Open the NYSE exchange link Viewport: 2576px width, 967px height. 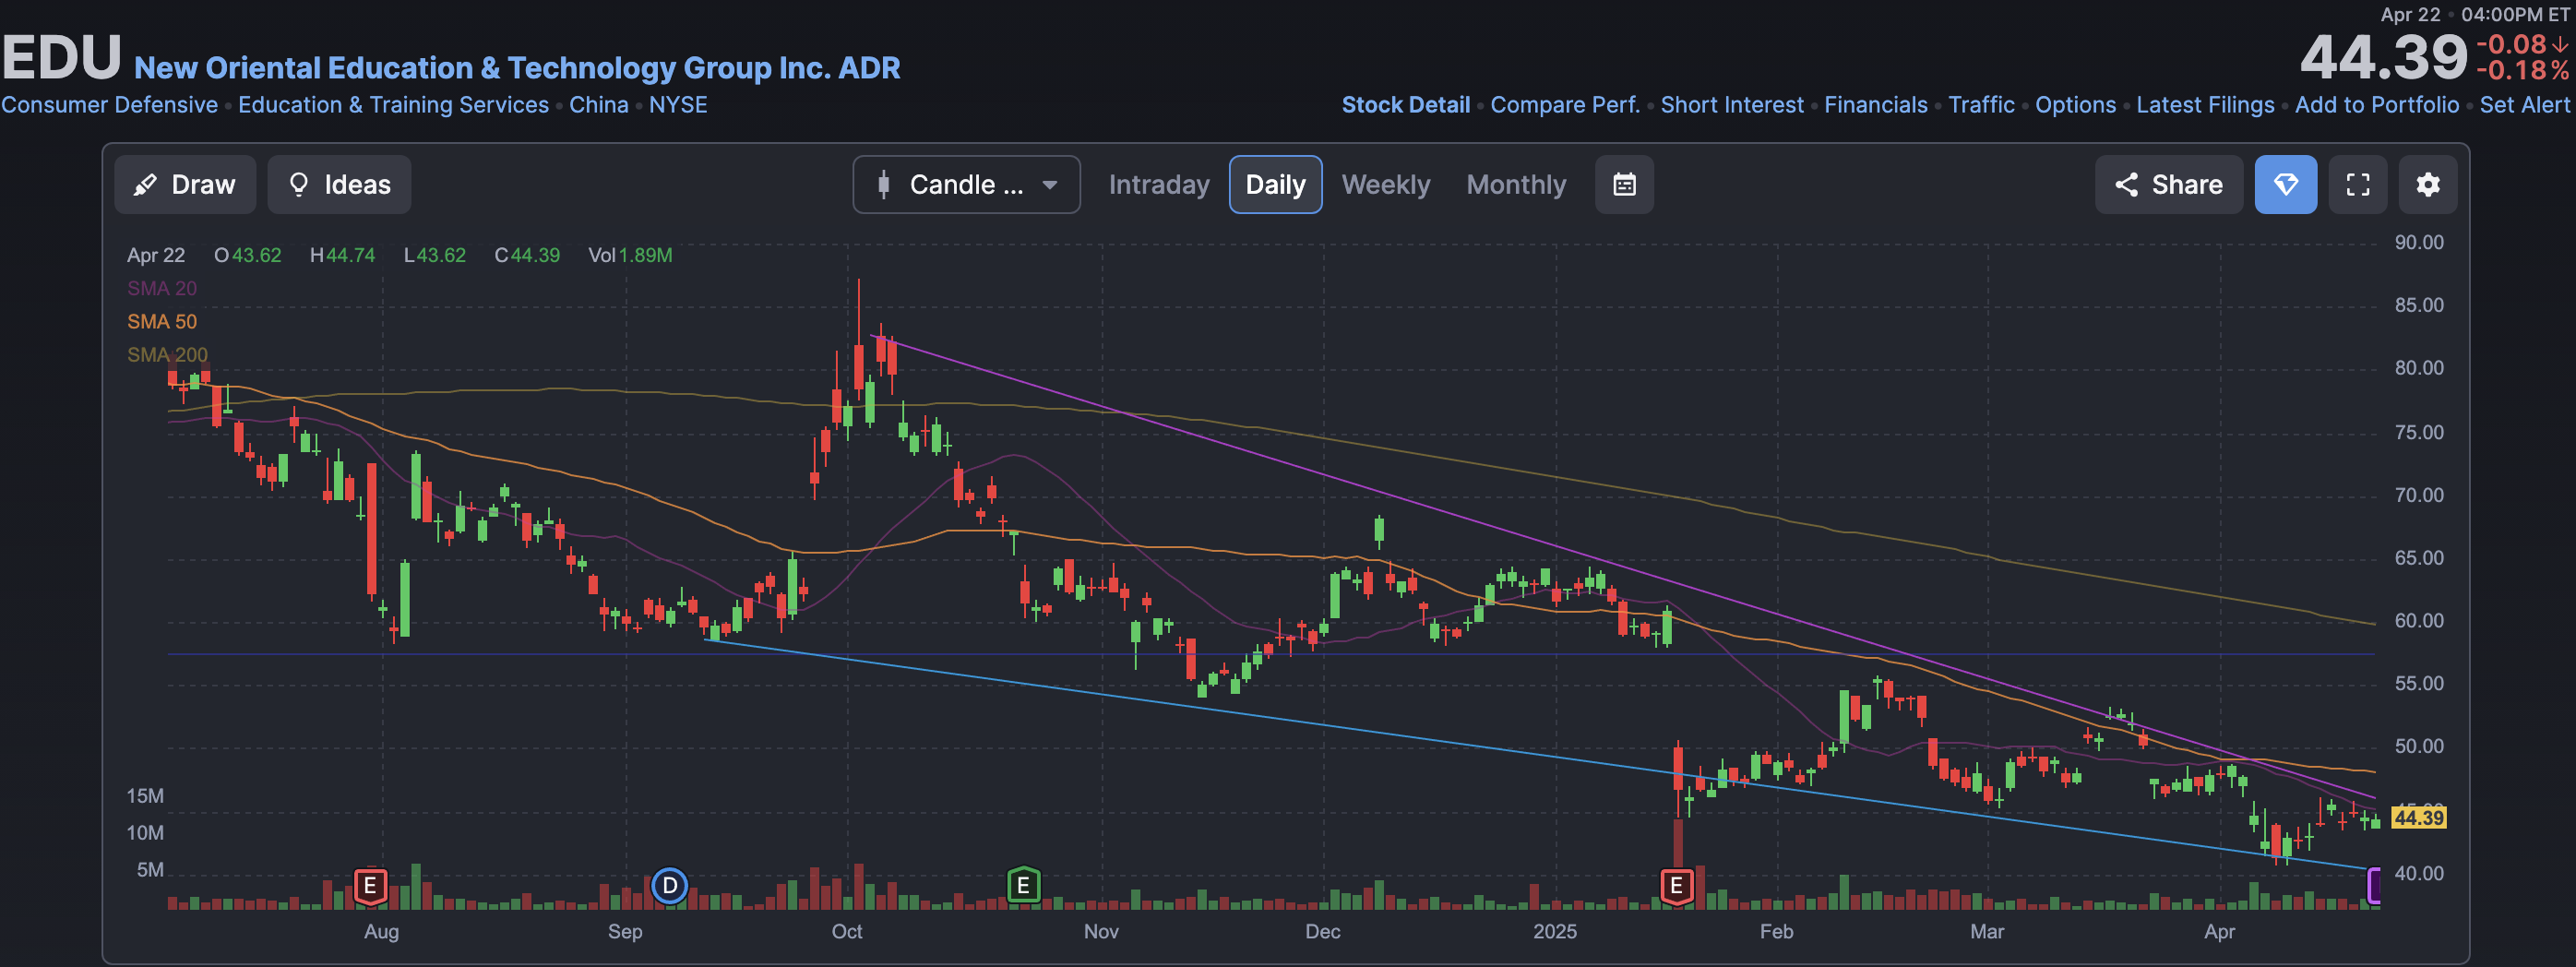click(678, 105)
